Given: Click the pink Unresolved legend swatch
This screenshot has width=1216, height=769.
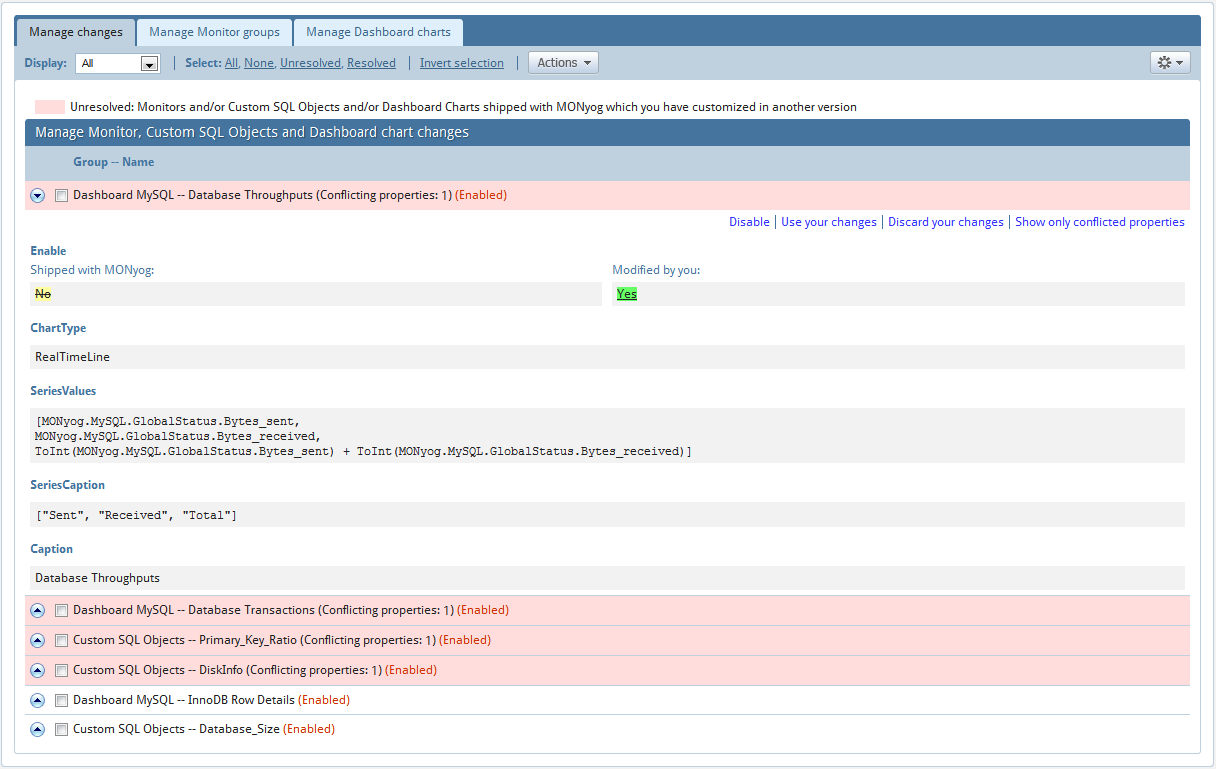Looking at the screenshot, I should (50, 107).
